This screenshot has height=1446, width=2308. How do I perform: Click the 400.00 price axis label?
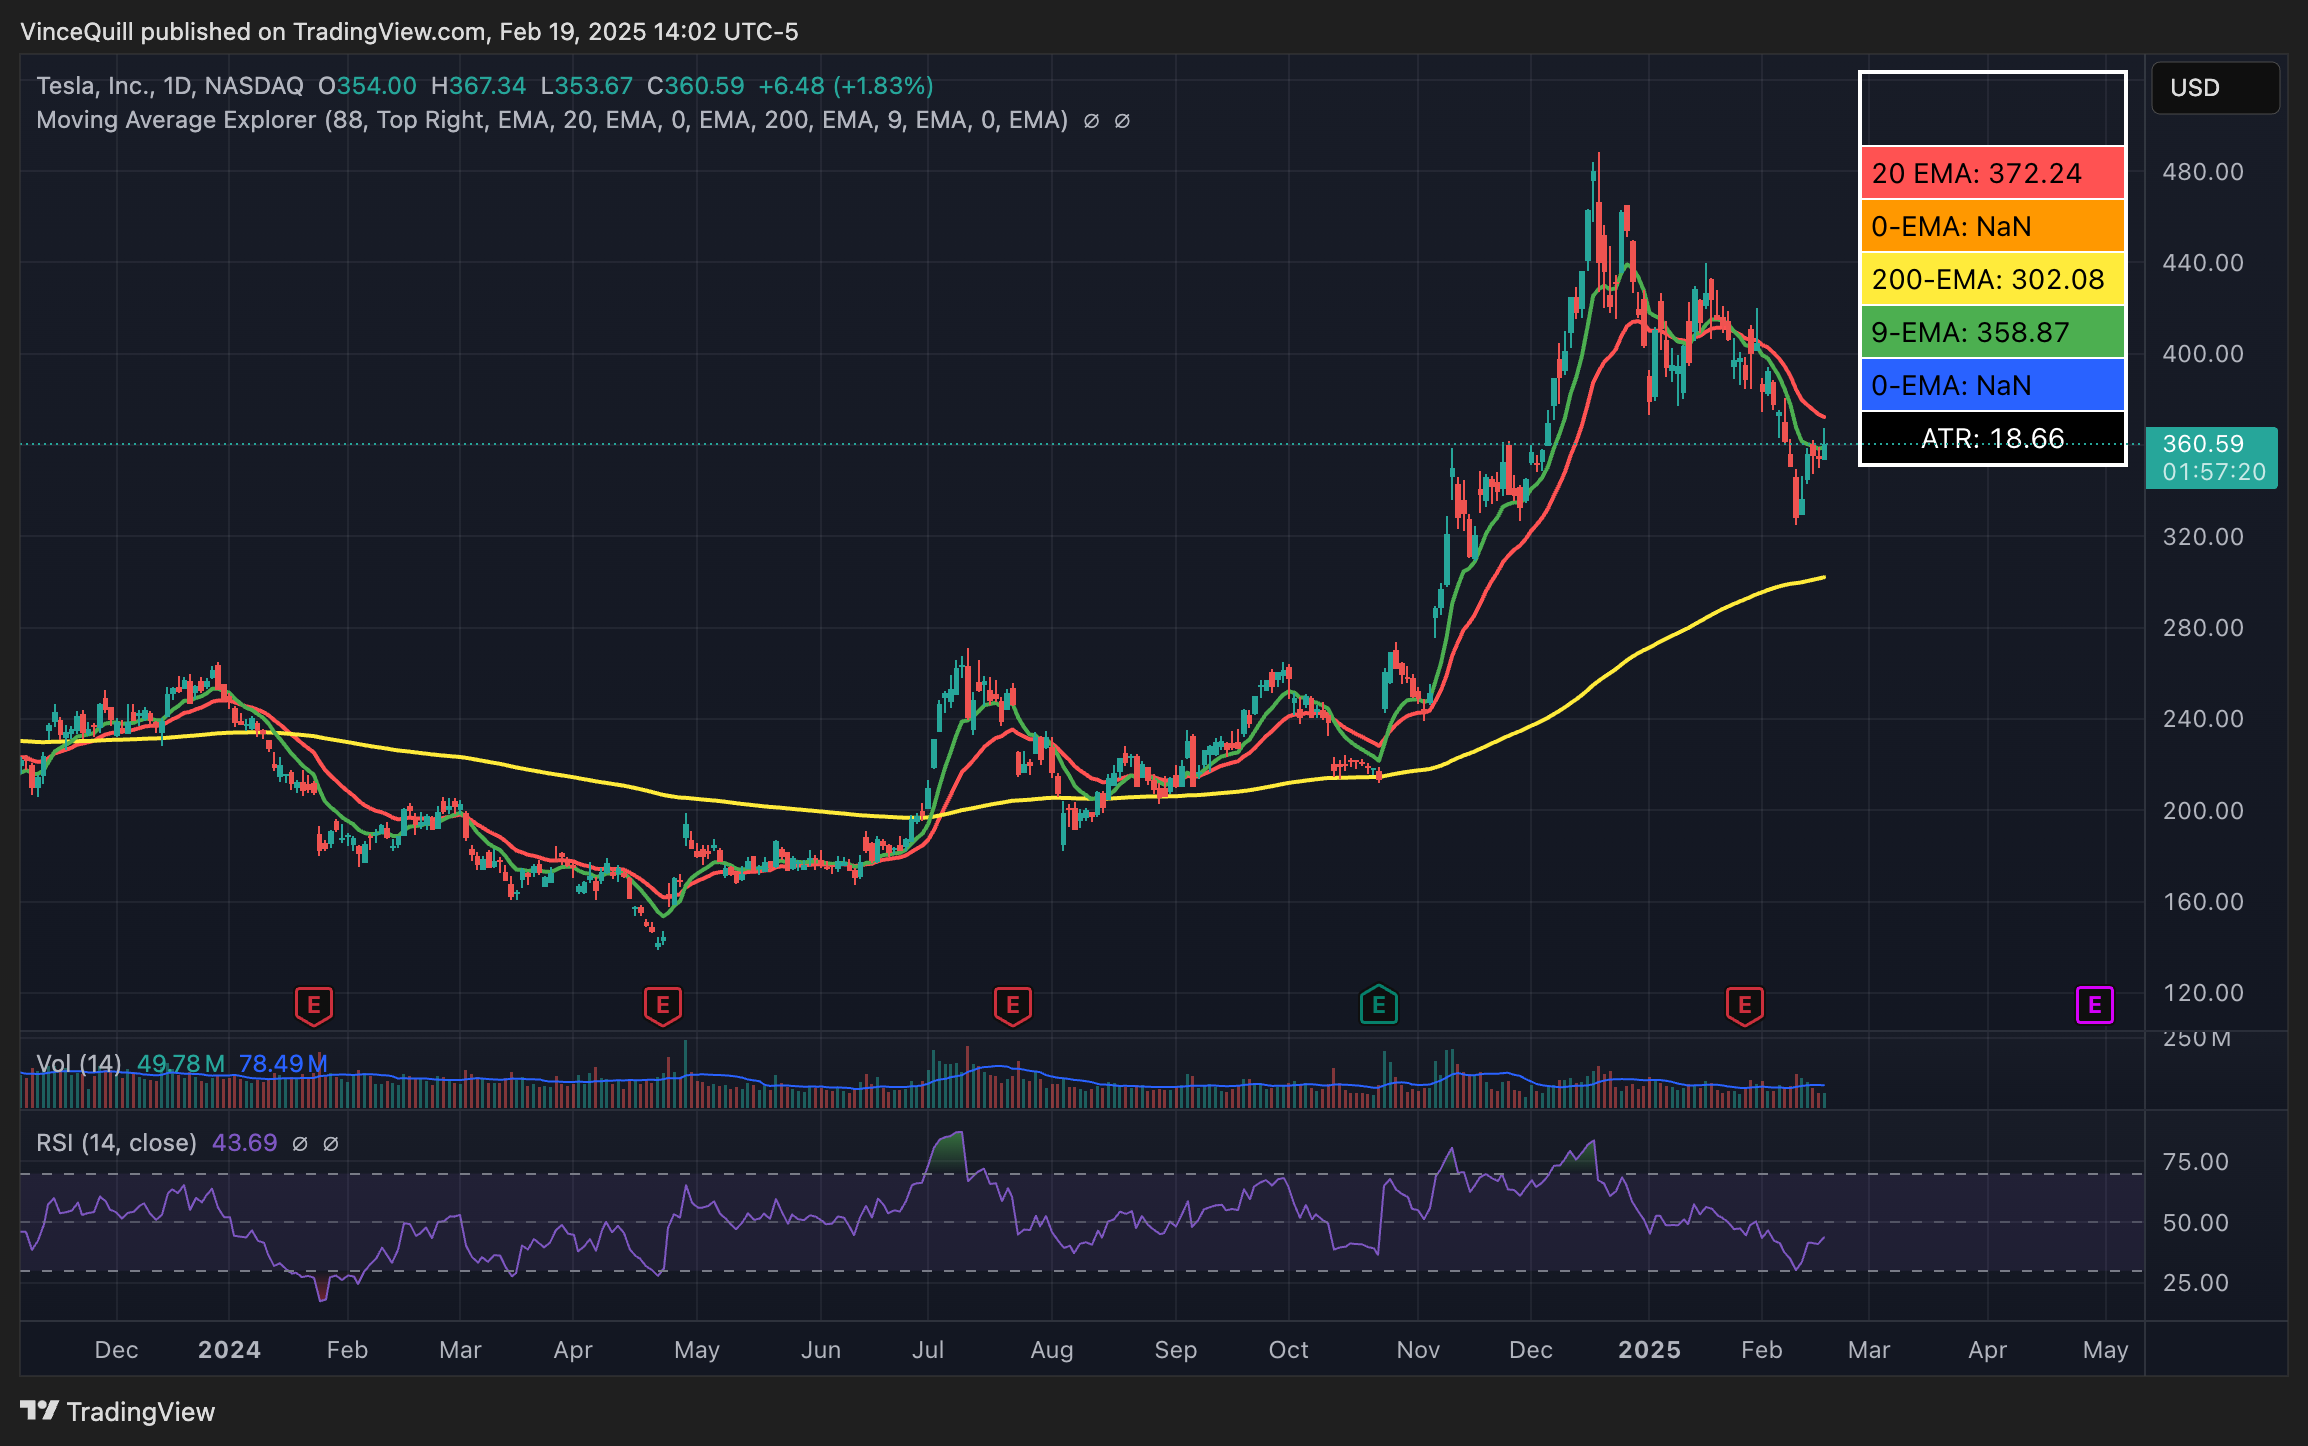[x=2203, y=354]
